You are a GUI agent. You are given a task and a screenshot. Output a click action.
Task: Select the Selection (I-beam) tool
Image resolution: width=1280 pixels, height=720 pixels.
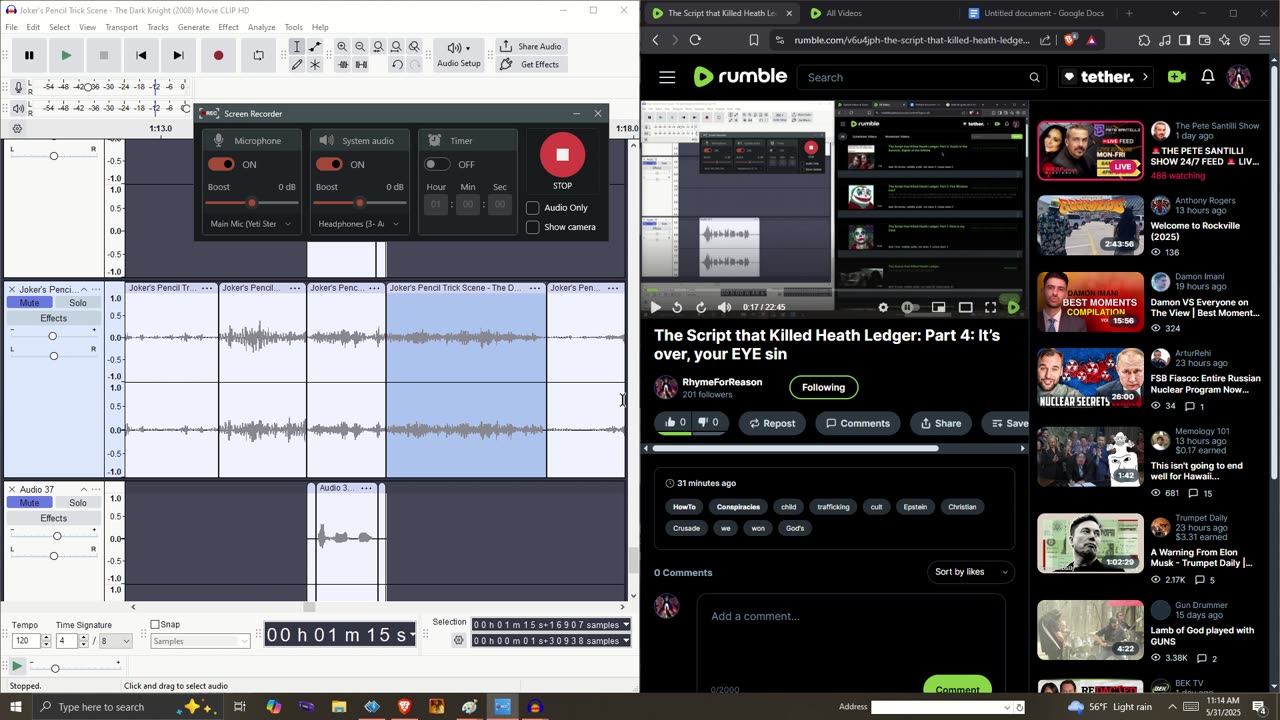(x=297, y=47)
